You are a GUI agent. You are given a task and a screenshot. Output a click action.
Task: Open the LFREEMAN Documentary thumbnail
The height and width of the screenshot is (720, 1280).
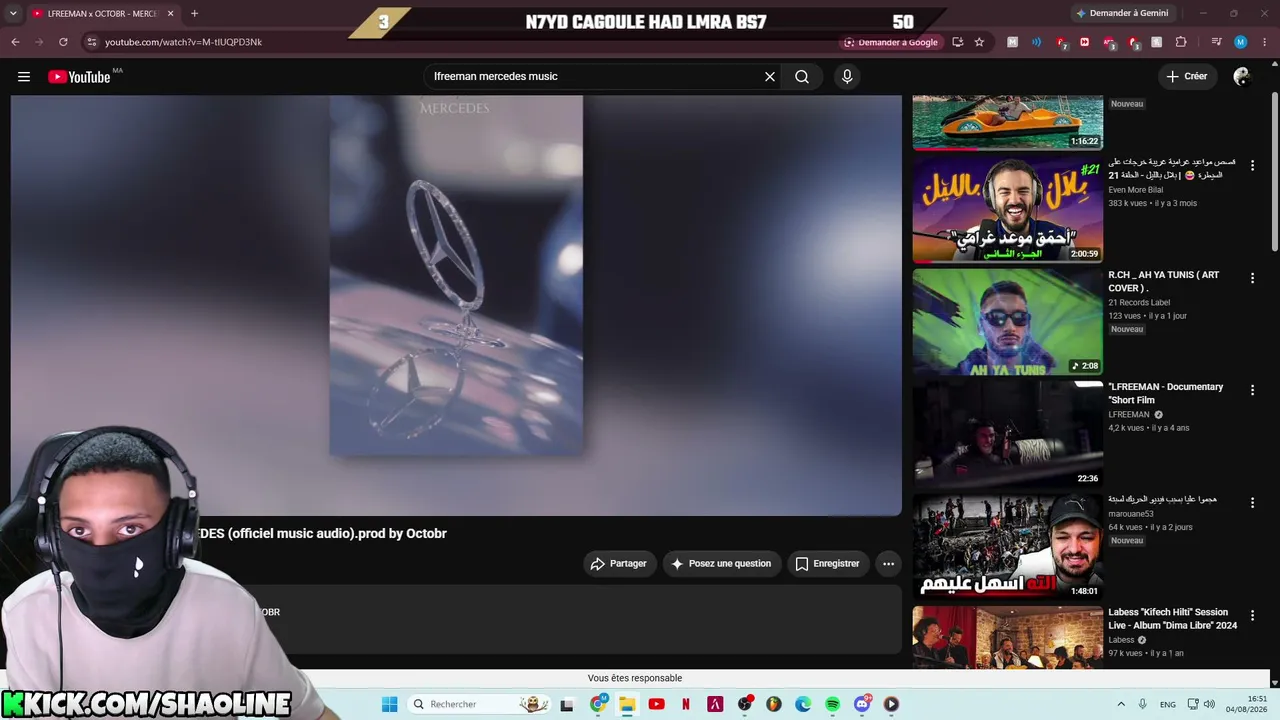1007,434
